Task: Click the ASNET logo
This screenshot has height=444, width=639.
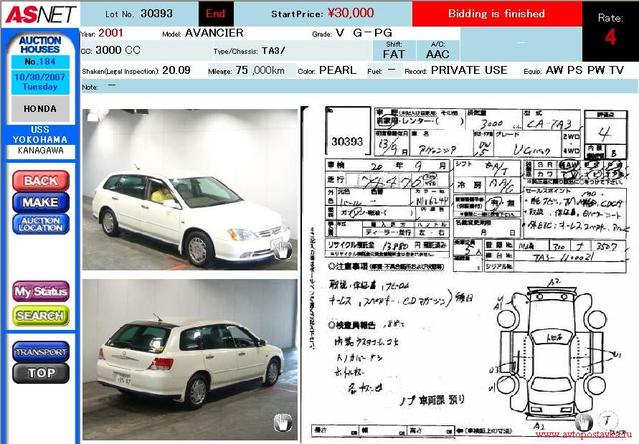Action: tap(40, 14)
